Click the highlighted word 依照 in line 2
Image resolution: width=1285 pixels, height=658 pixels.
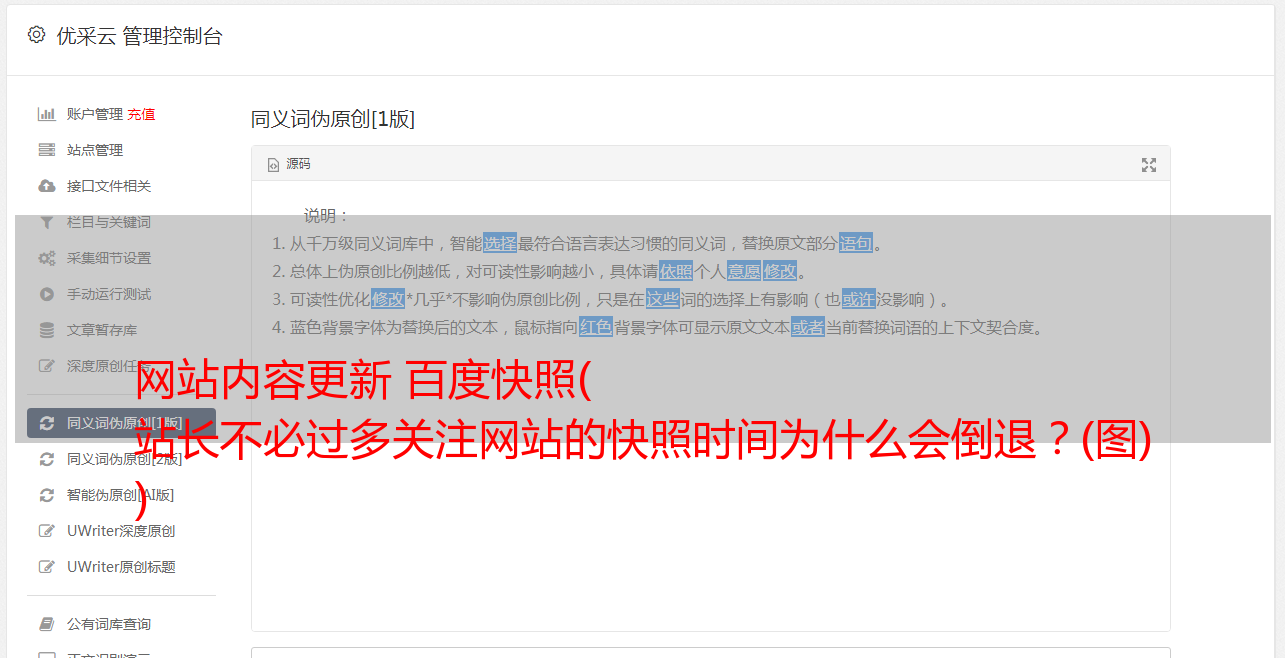click(676, 271)
